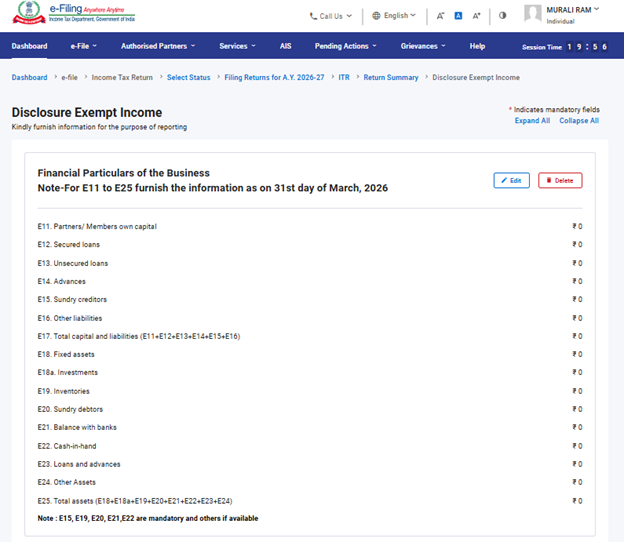The height and width of the screenshot is (542, 624).
Task: Reset font size with highlighted A icon
Action: (458, 16)
